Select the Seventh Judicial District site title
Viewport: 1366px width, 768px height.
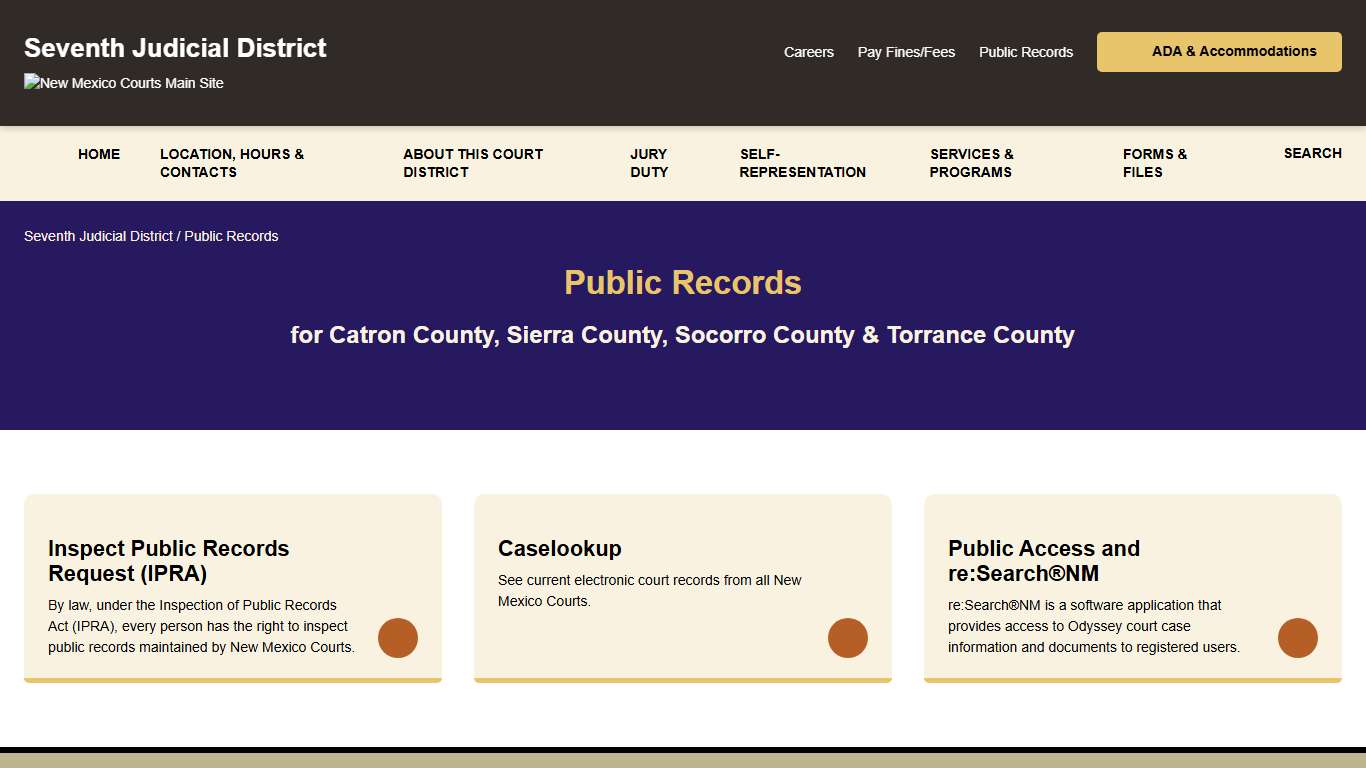tap(175, 47)
